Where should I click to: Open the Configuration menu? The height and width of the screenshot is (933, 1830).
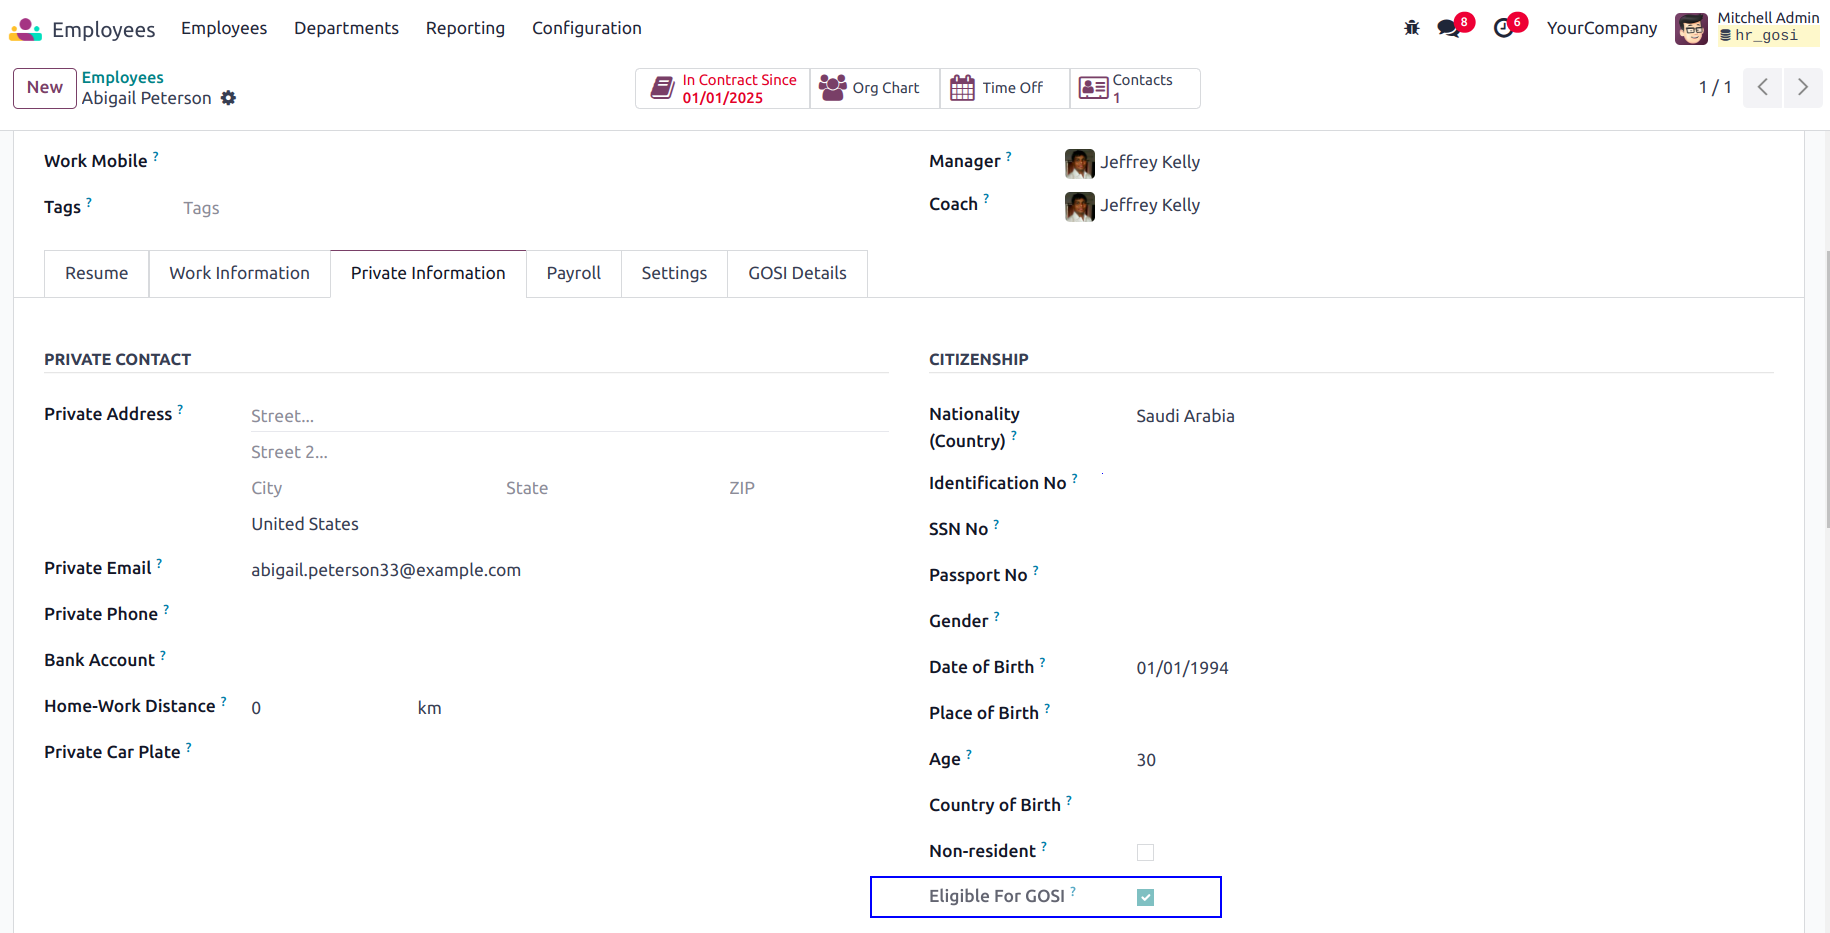[x=587, y=28]
